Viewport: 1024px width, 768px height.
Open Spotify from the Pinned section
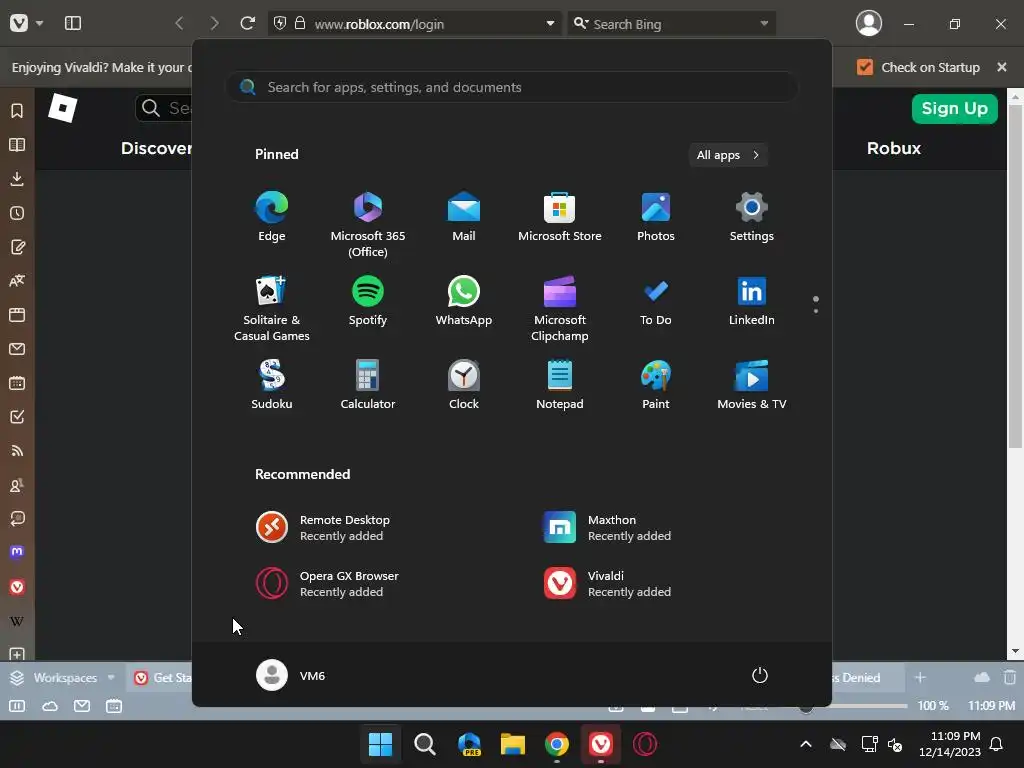click(x=368, y=301)
